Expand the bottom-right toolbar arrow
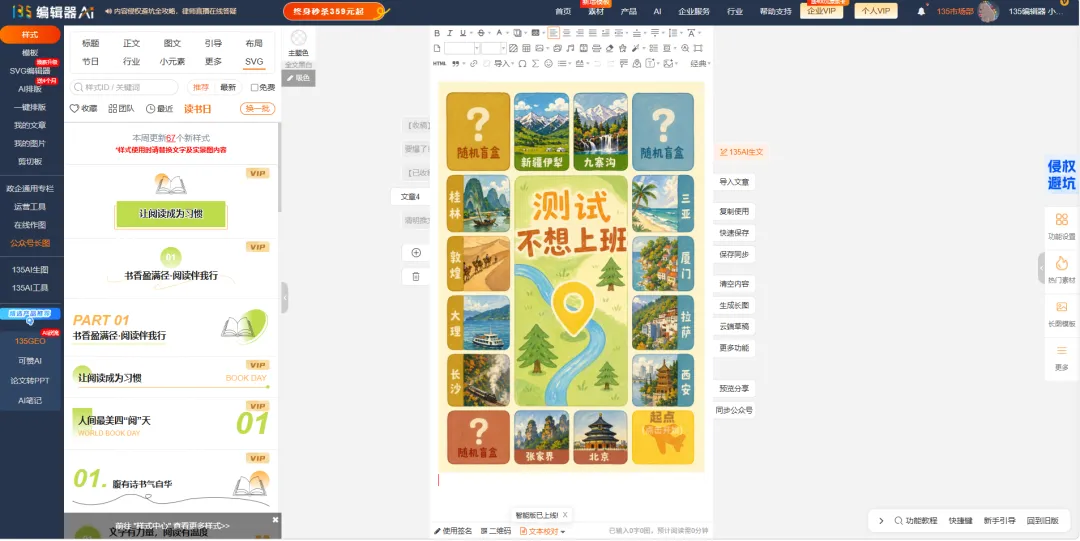This screenshot has height=541, width=1080. pyautogui.click(x=881, y=521)
